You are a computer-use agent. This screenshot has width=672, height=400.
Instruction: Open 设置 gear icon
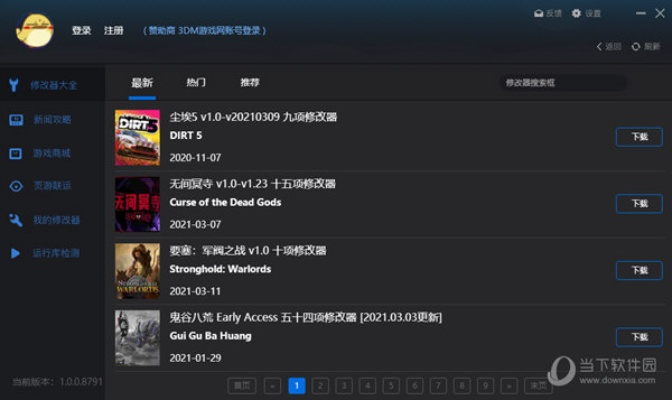pos(576,13)
